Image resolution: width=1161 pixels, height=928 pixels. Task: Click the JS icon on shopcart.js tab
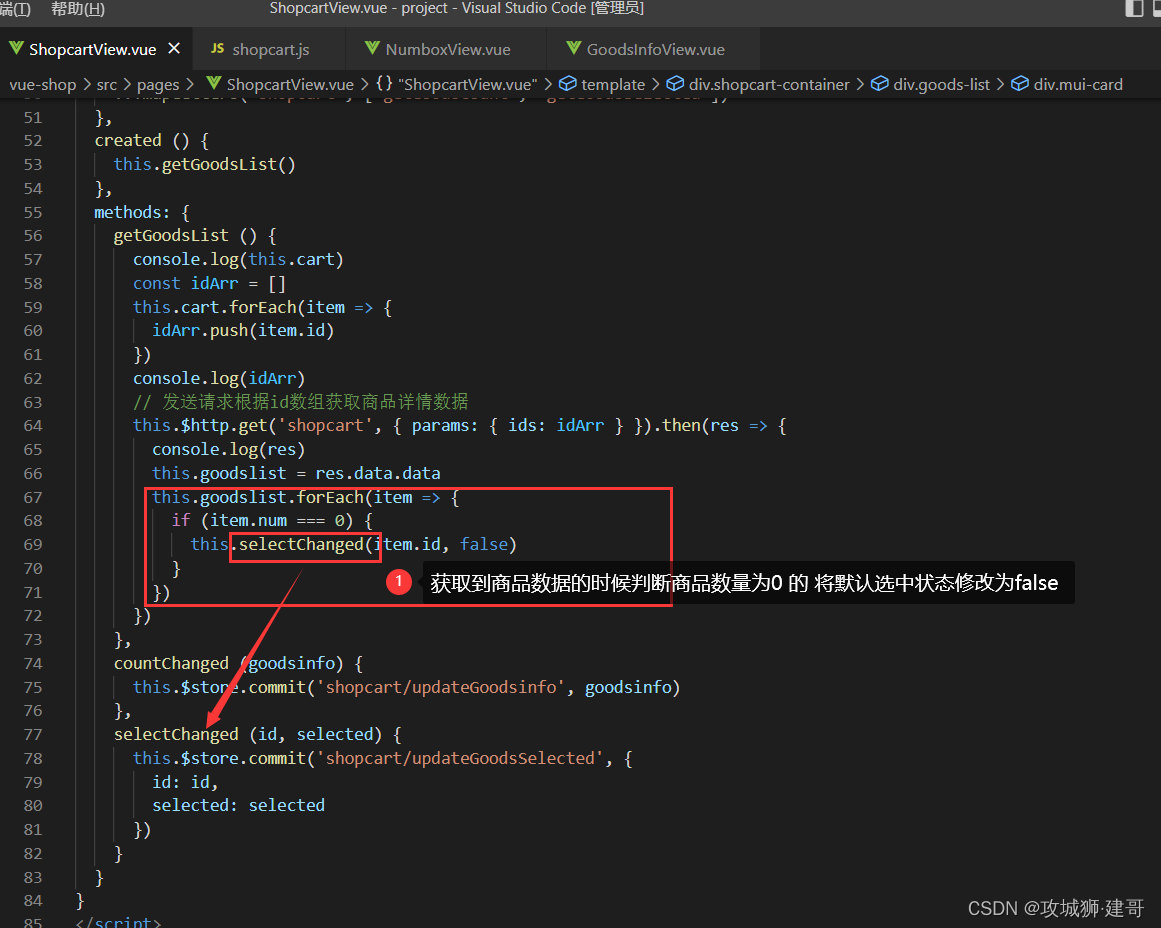[217, 49]
